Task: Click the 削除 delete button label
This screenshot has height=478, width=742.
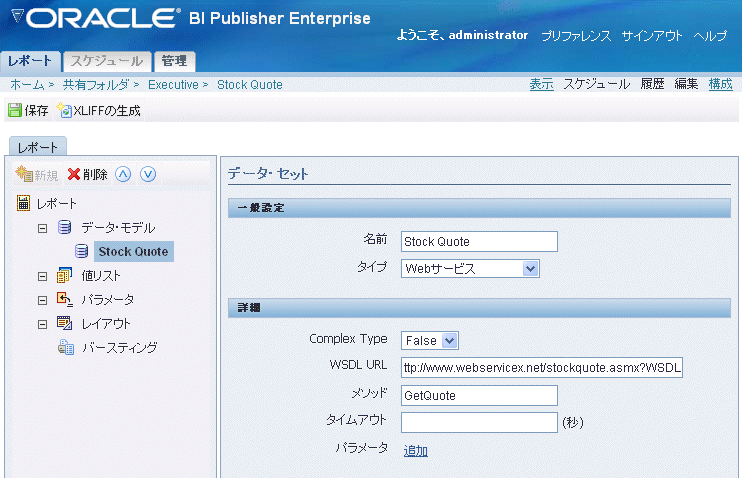Action: tap(95, 175)
